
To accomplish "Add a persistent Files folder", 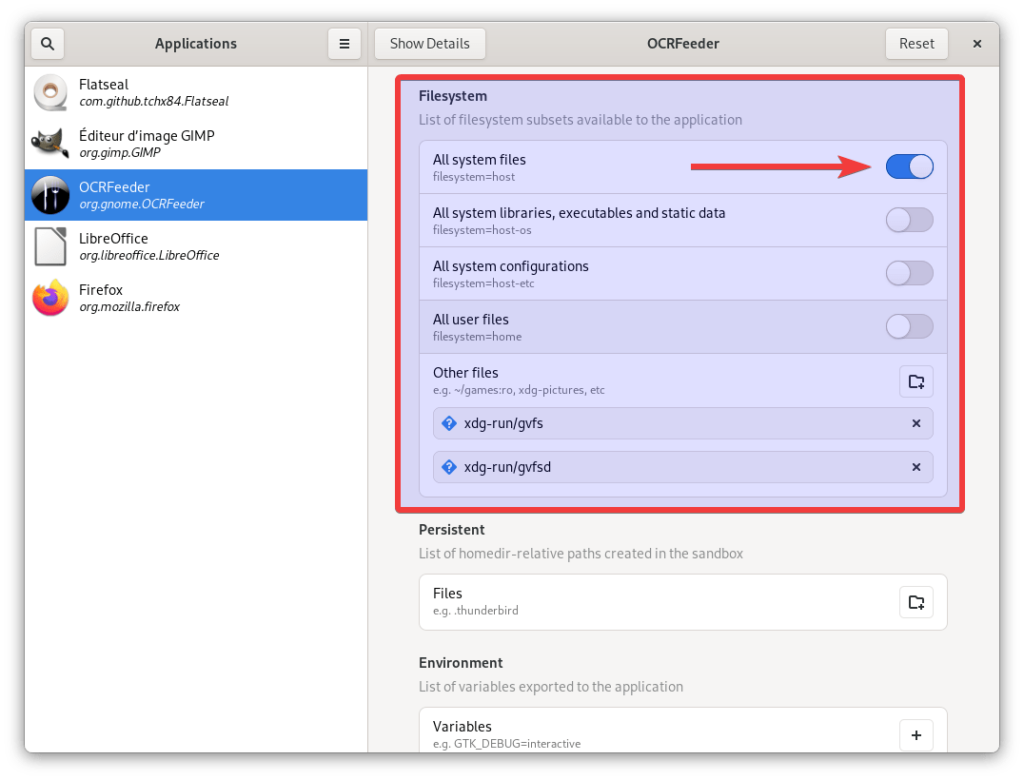I will 916,602.
